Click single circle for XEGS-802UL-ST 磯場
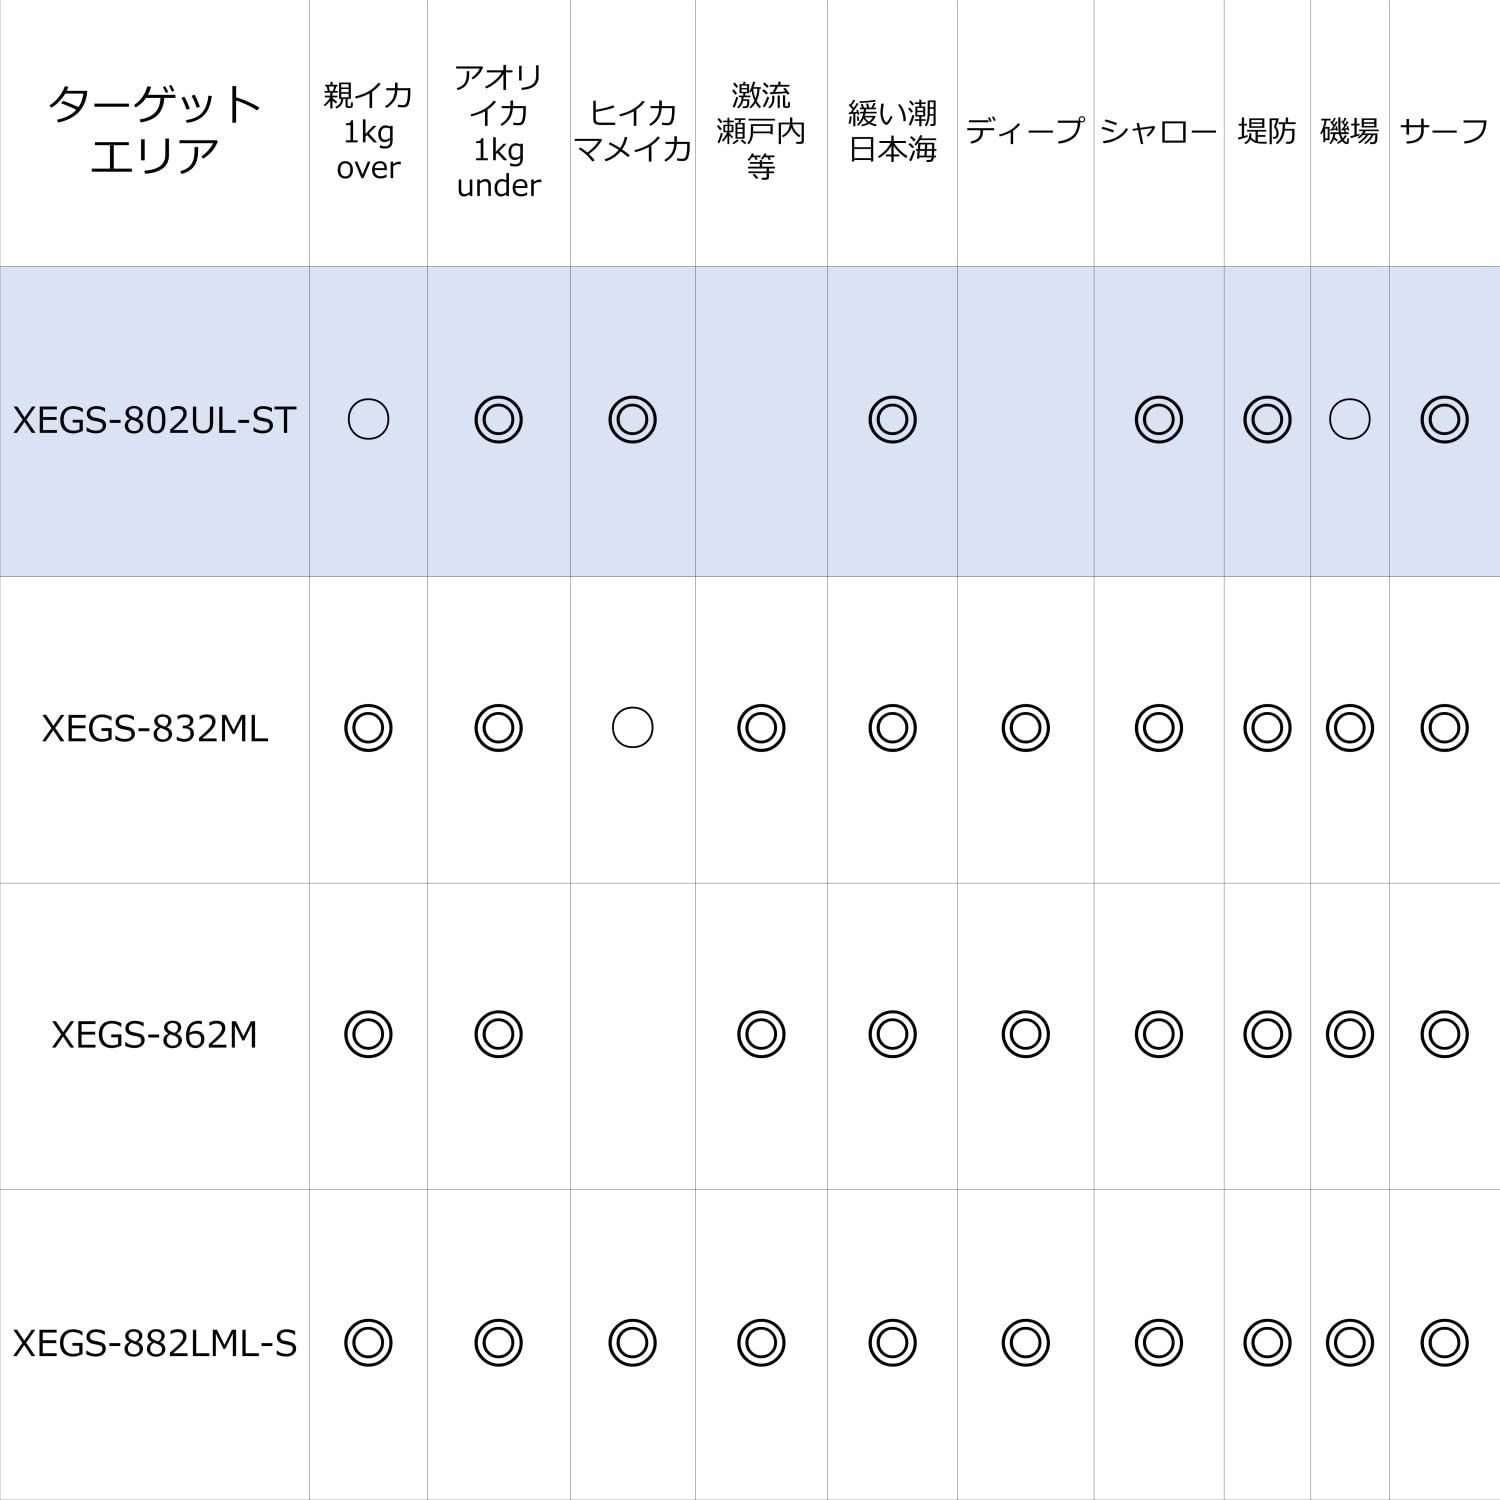The image size is (1500, 1500). (x=1349, y=420)
